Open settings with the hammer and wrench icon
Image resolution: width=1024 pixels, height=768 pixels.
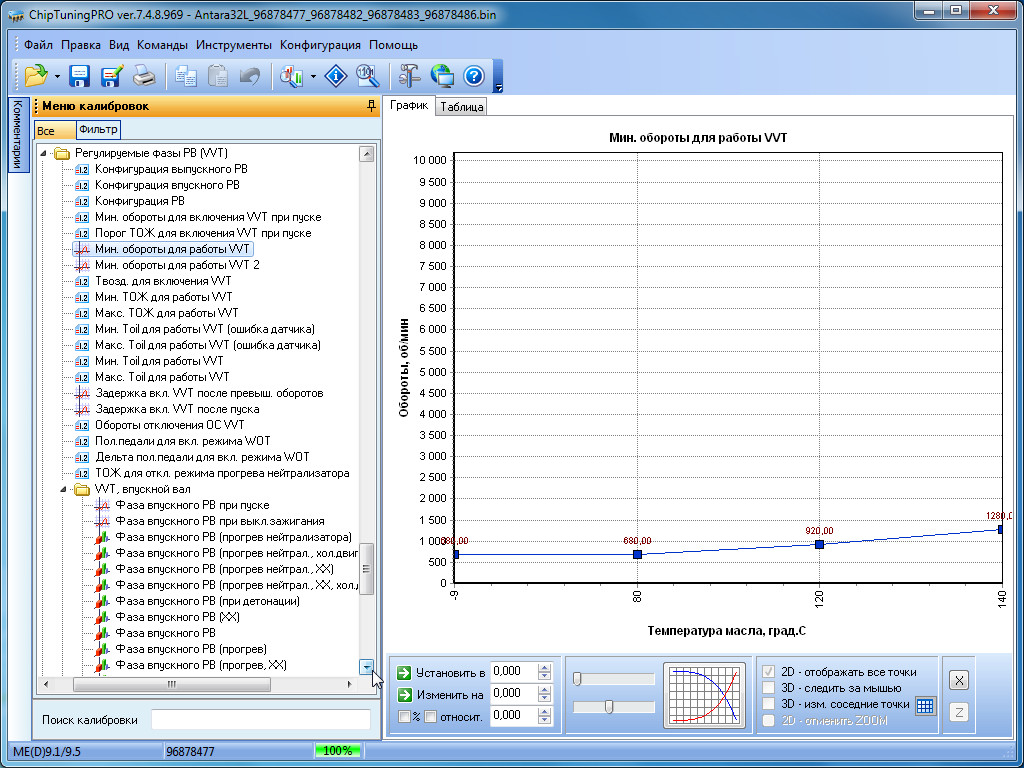coord(409,75)
